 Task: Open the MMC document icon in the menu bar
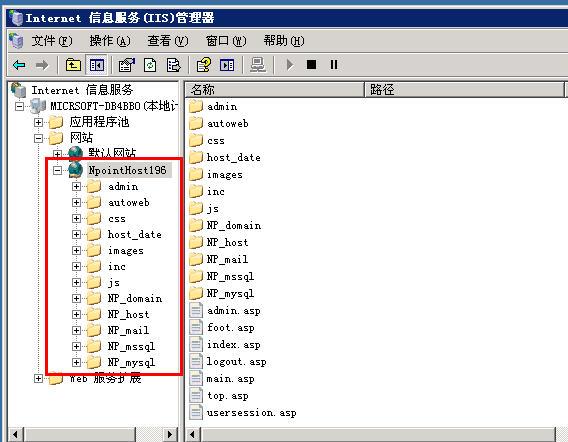click(16, 41)
